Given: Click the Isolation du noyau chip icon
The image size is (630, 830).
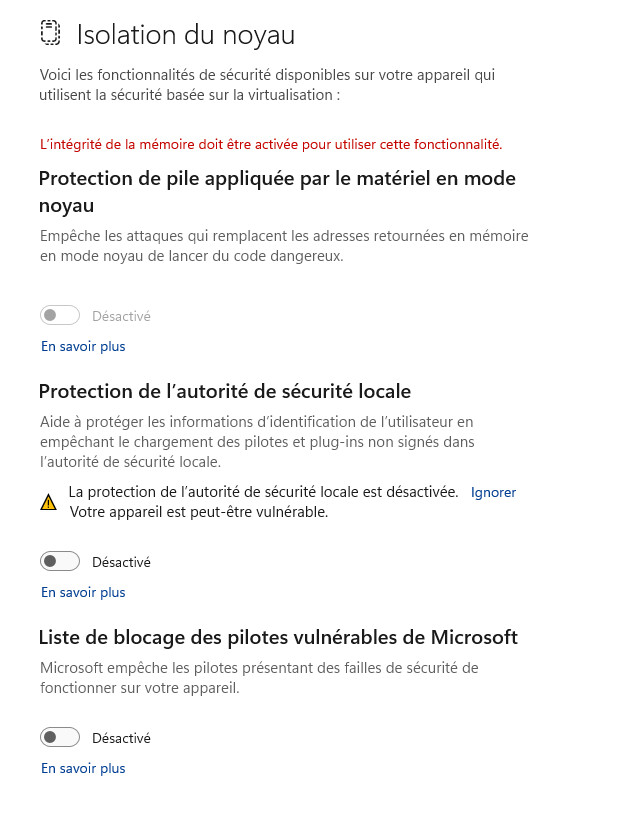Looking at the screenshot, I should tap(50, 33).
